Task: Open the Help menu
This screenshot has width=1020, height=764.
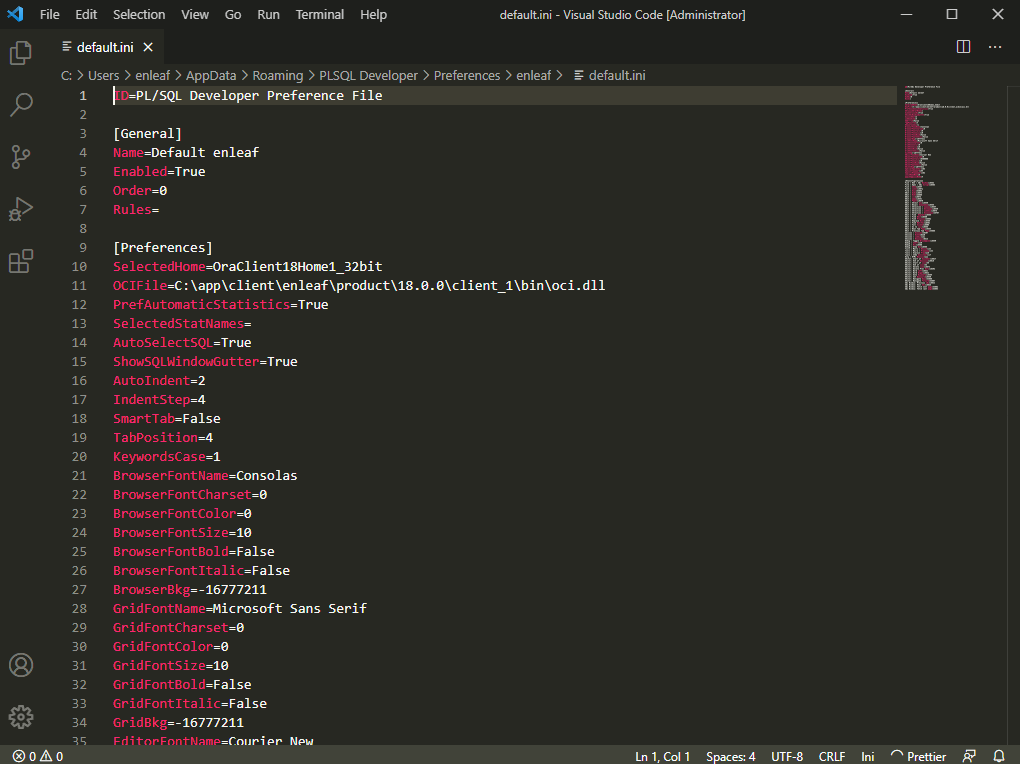Action: point(373,14)
